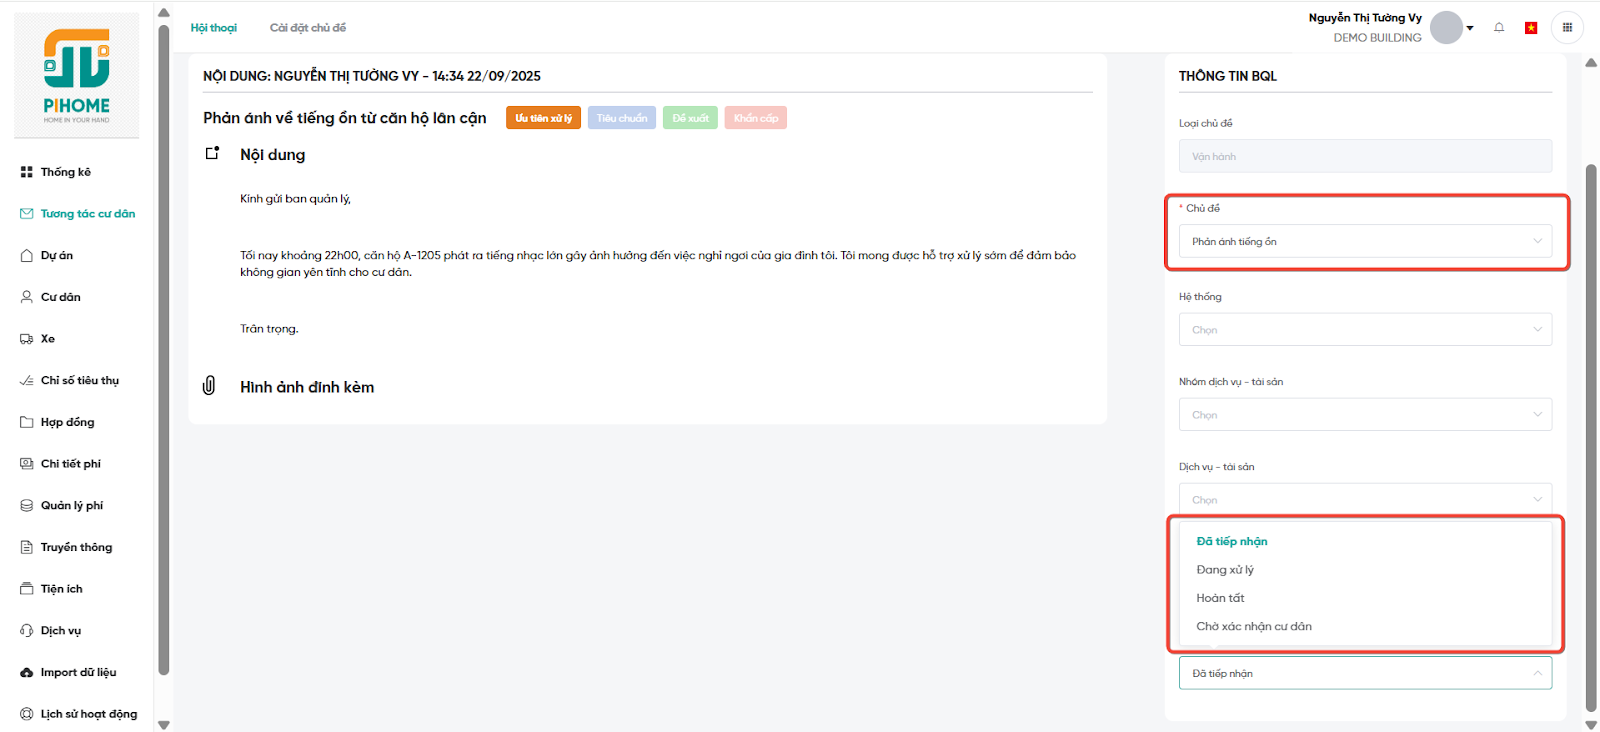Go to Cư dân page
Image resolution: width=1600 pixels, height=732 pixels.
coord(60,297)
